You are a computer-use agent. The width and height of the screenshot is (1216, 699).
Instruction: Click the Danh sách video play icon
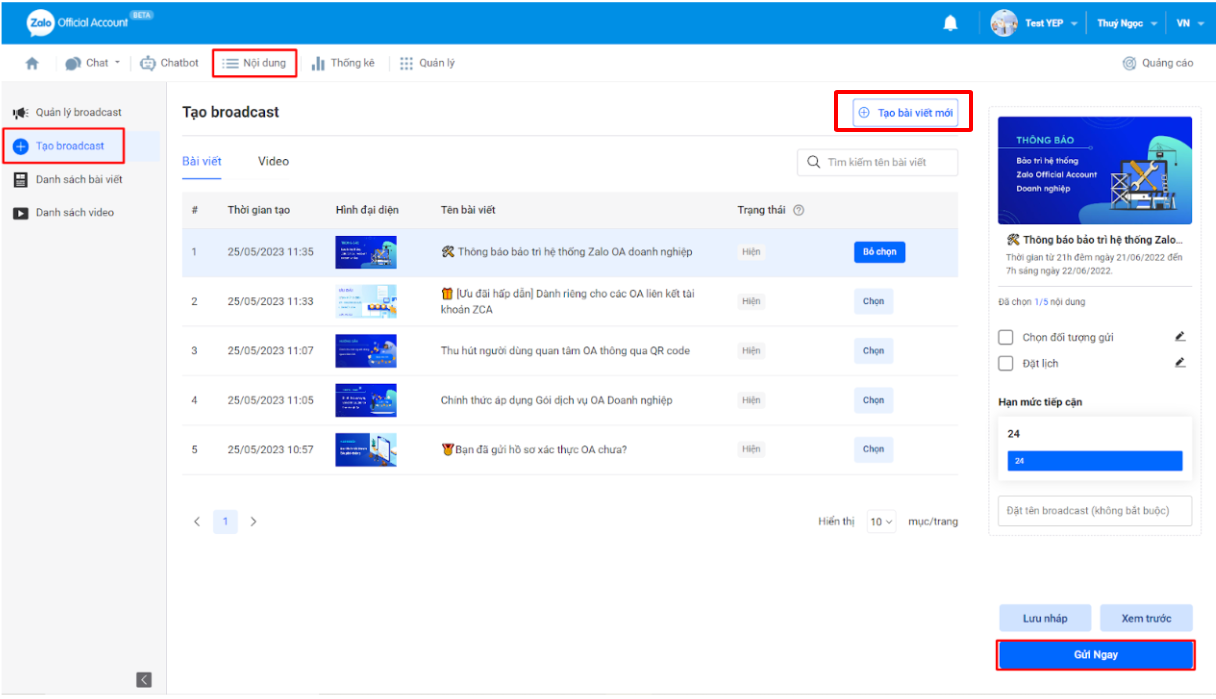(x=20, y=213)
